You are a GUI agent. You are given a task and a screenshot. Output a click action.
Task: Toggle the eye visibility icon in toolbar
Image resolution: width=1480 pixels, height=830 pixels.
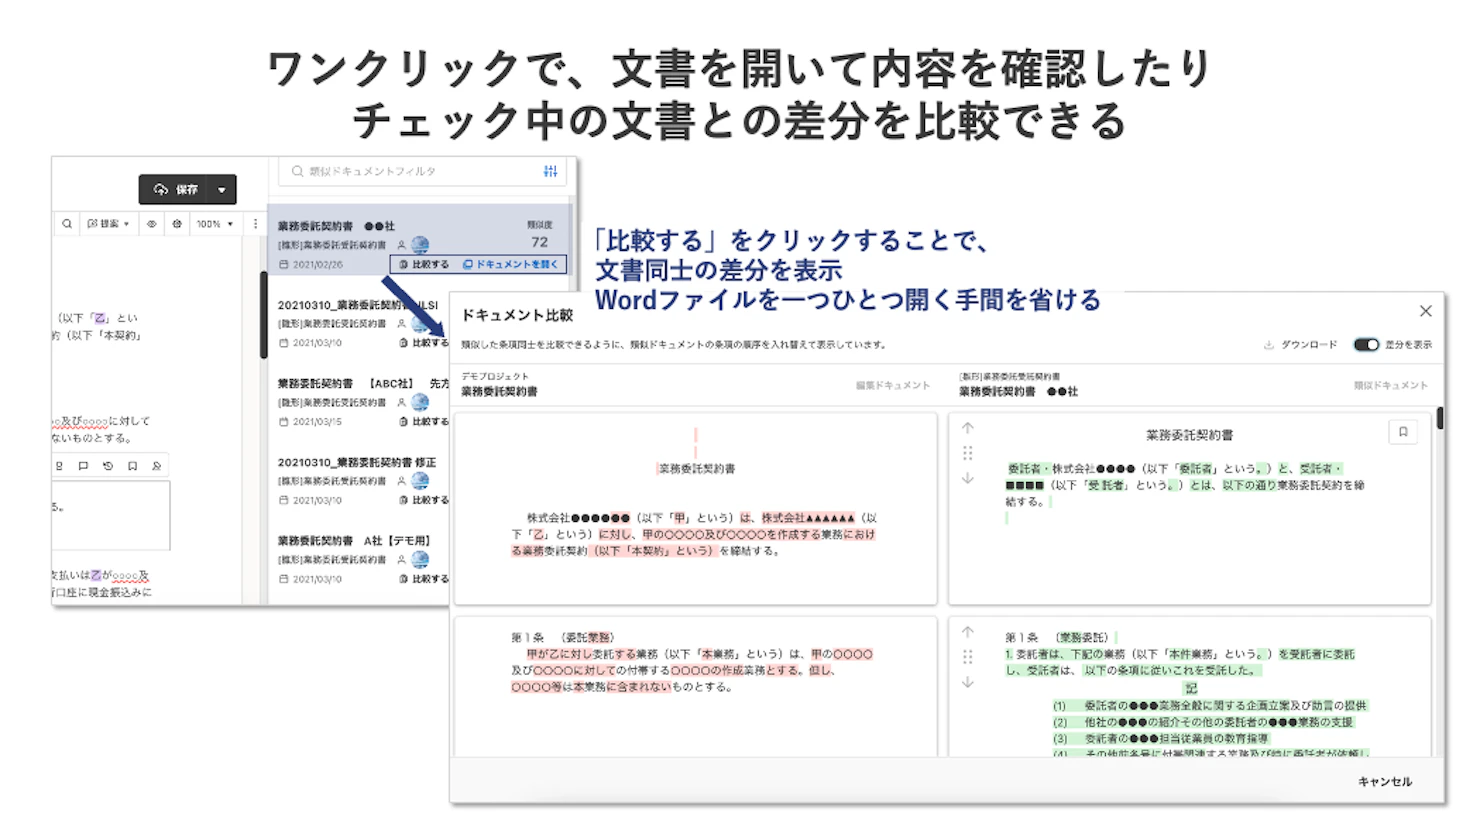tap(152, 224)
